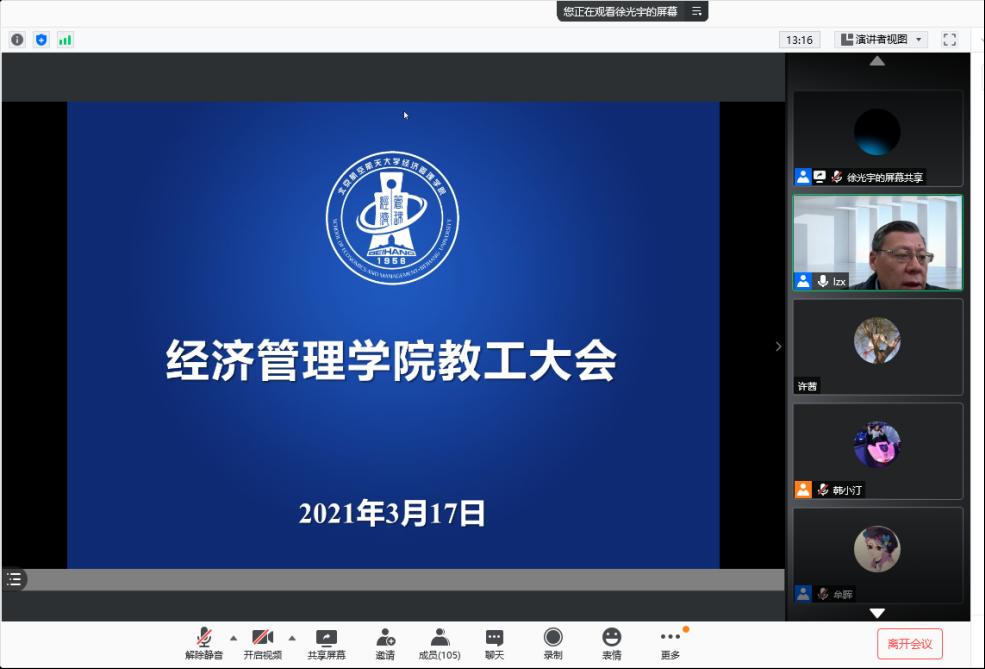Open the chat panel
This screenshot has height=669, width=985.
pos(494,644)
